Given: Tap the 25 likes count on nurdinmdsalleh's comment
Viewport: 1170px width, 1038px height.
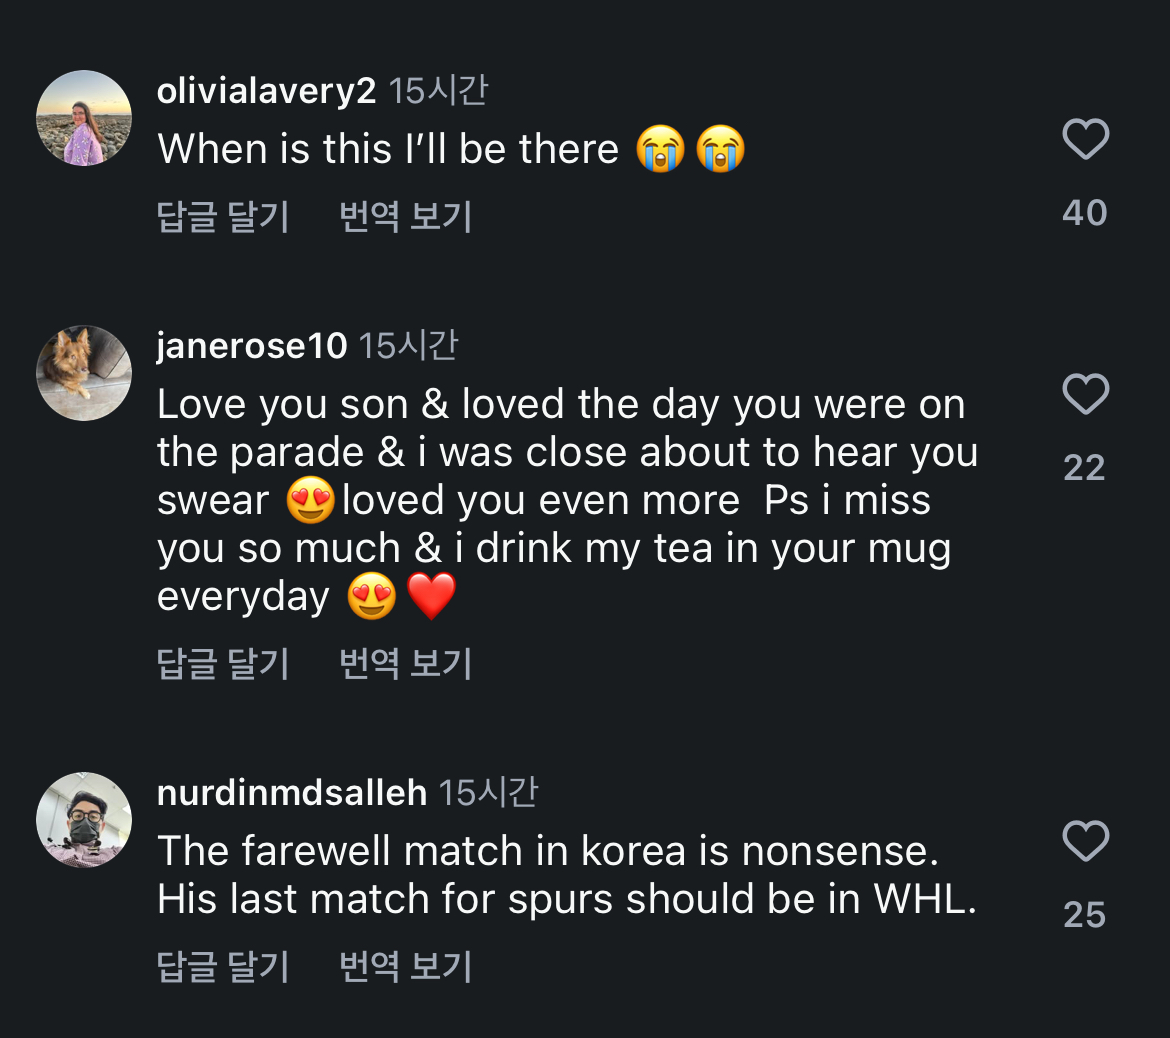Looking at the screenshot, I should coord(1085,915).
